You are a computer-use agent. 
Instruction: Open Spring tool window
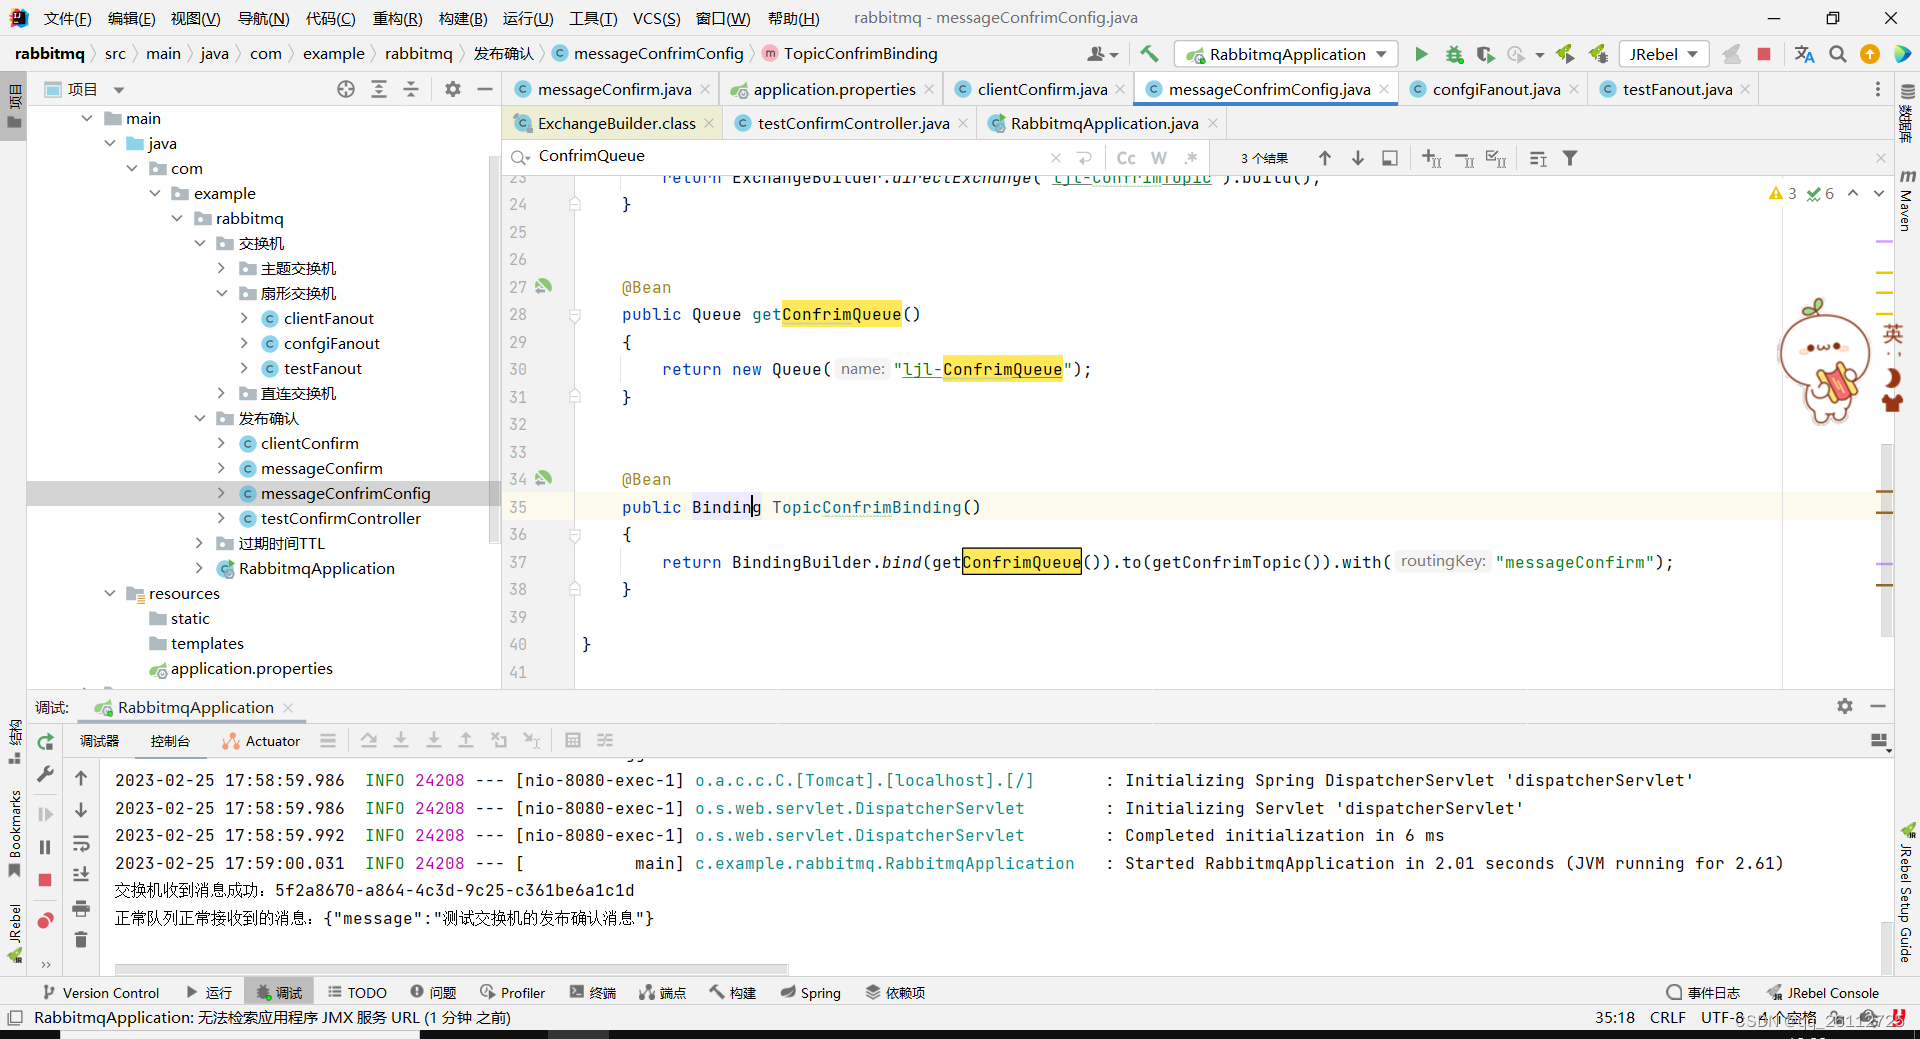(x=811, y=993)
